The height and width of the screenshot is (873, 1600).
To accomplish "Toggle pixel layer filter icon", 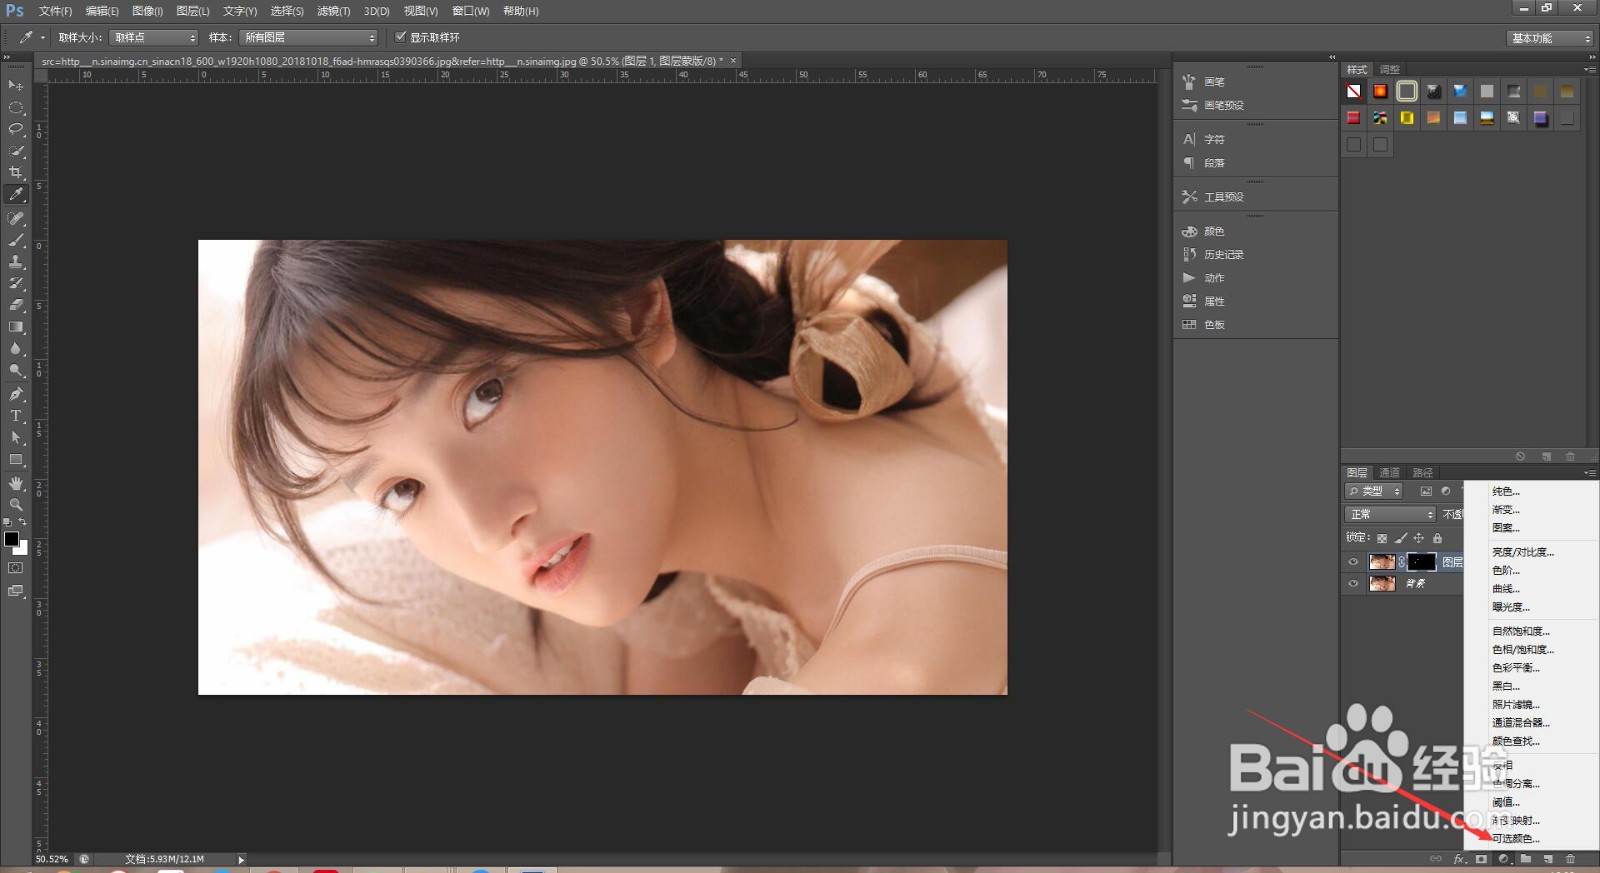I will (x=1426, y=491).
